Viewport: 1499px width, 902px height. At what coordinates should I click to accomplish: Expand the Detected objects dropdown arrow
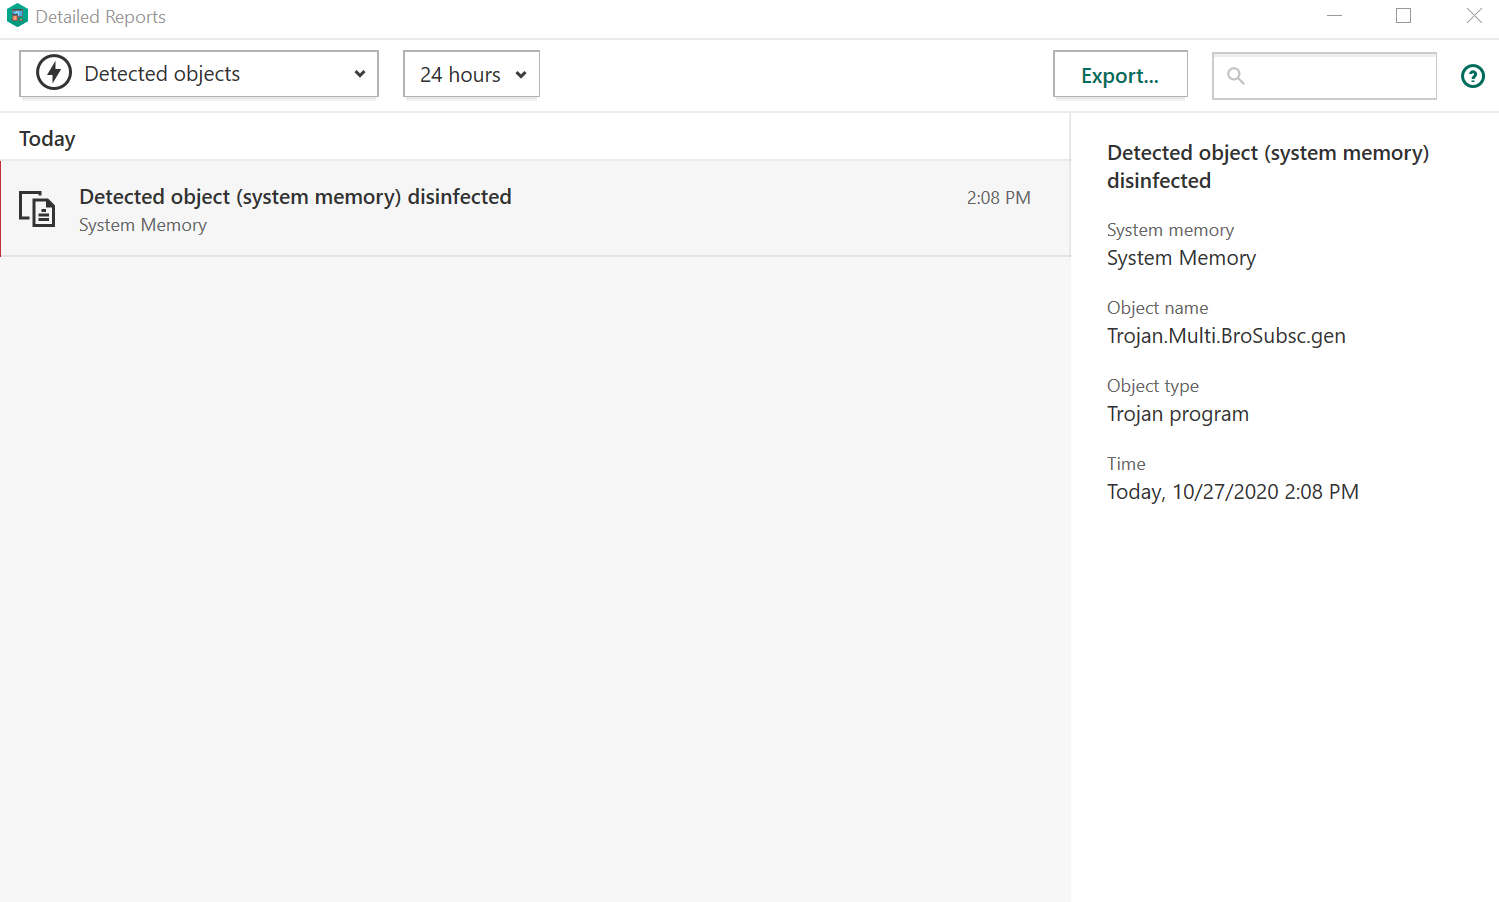coord(360,74)
